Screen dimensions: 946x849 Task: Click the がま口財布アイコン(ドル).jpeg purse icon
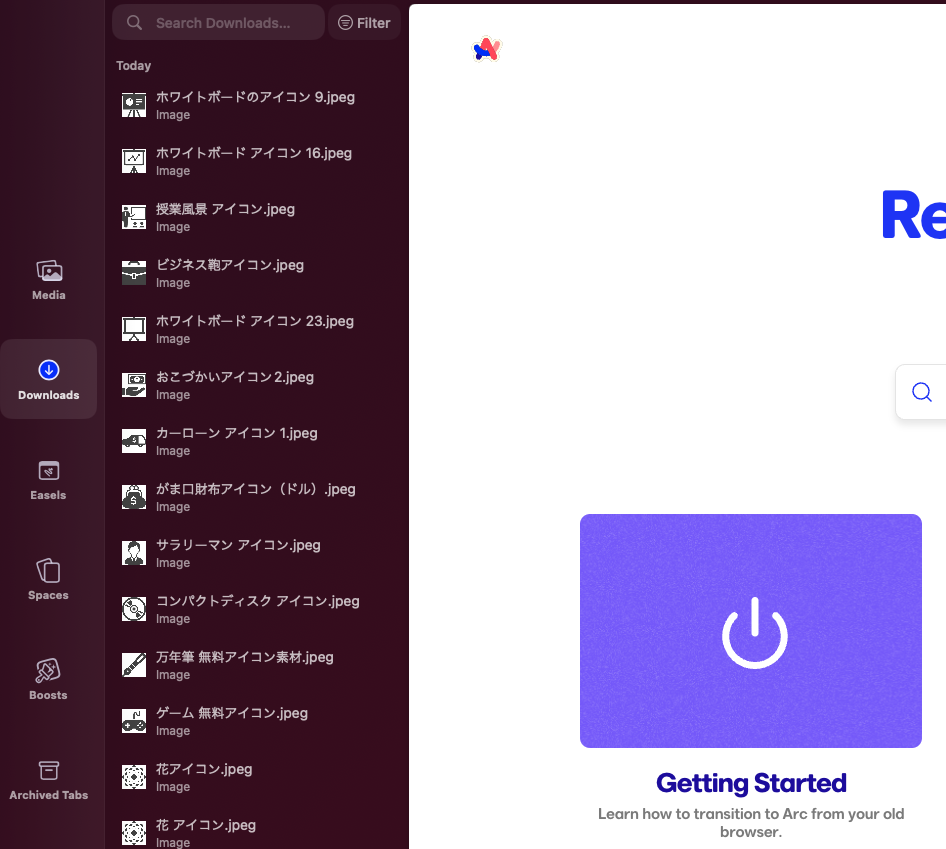(134, 497)
